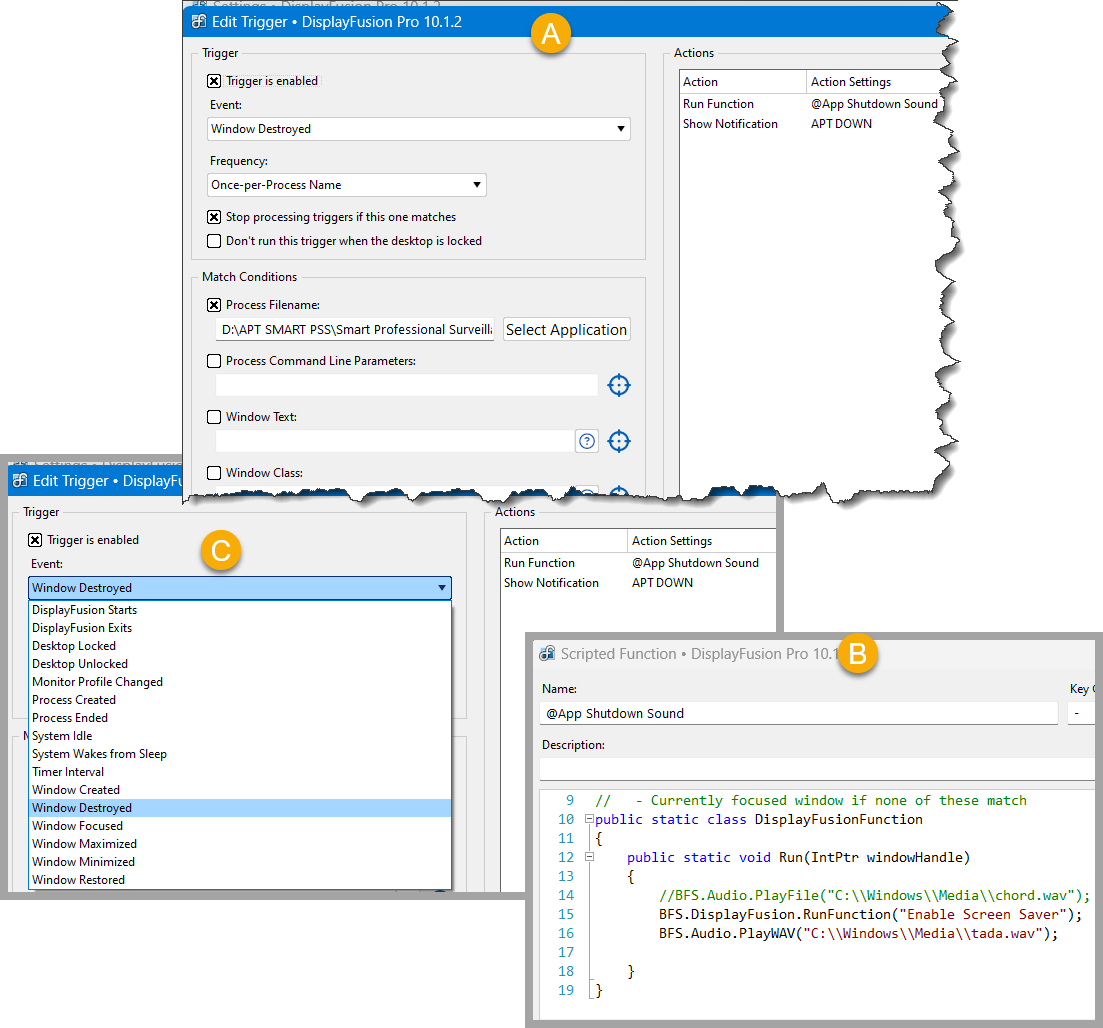Uncheck Stop processing triggers if this one matches
The width and height of the screenshot is (1103, 1028).
pos(214,217)
